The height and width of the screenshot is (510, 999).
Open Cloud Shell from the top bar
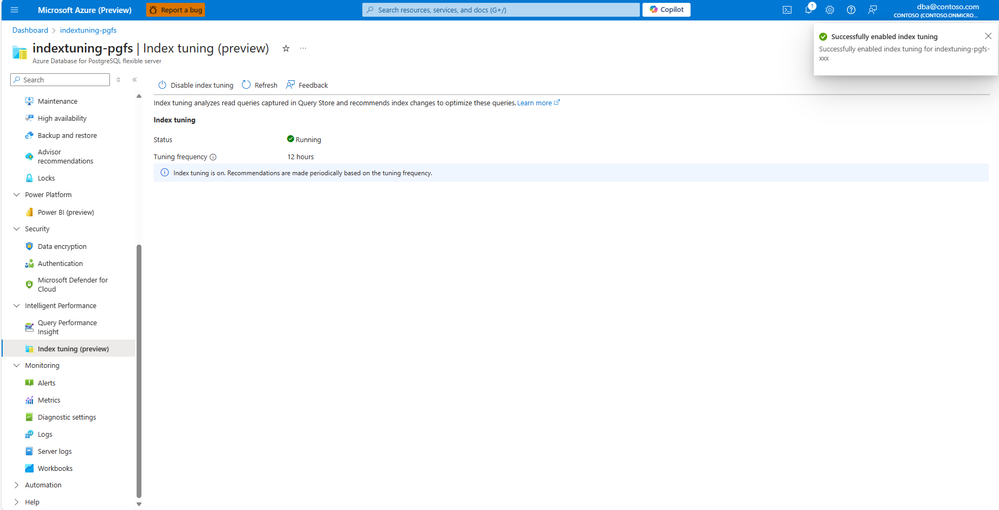click(787, 10)
